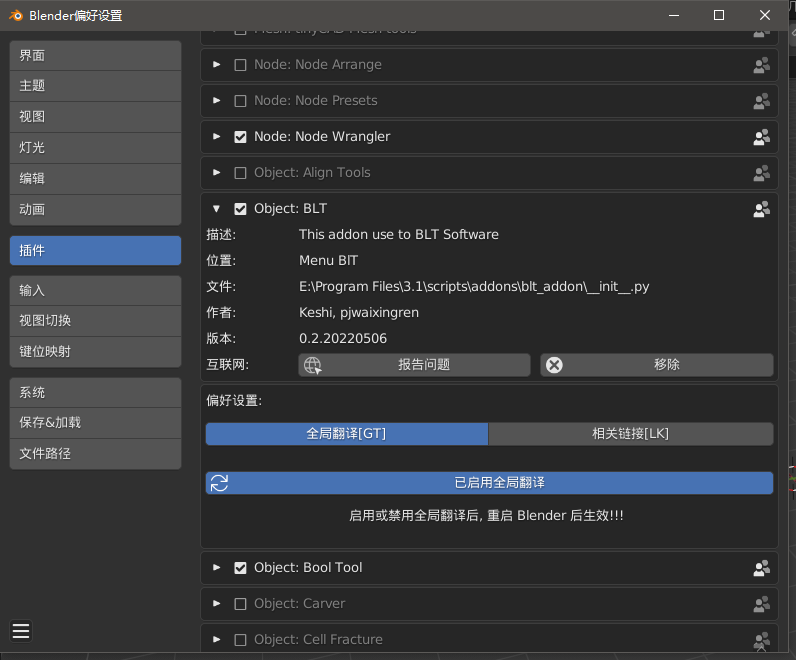Disable the Node Wrangler addon checkbox

(x=240, y=137)
